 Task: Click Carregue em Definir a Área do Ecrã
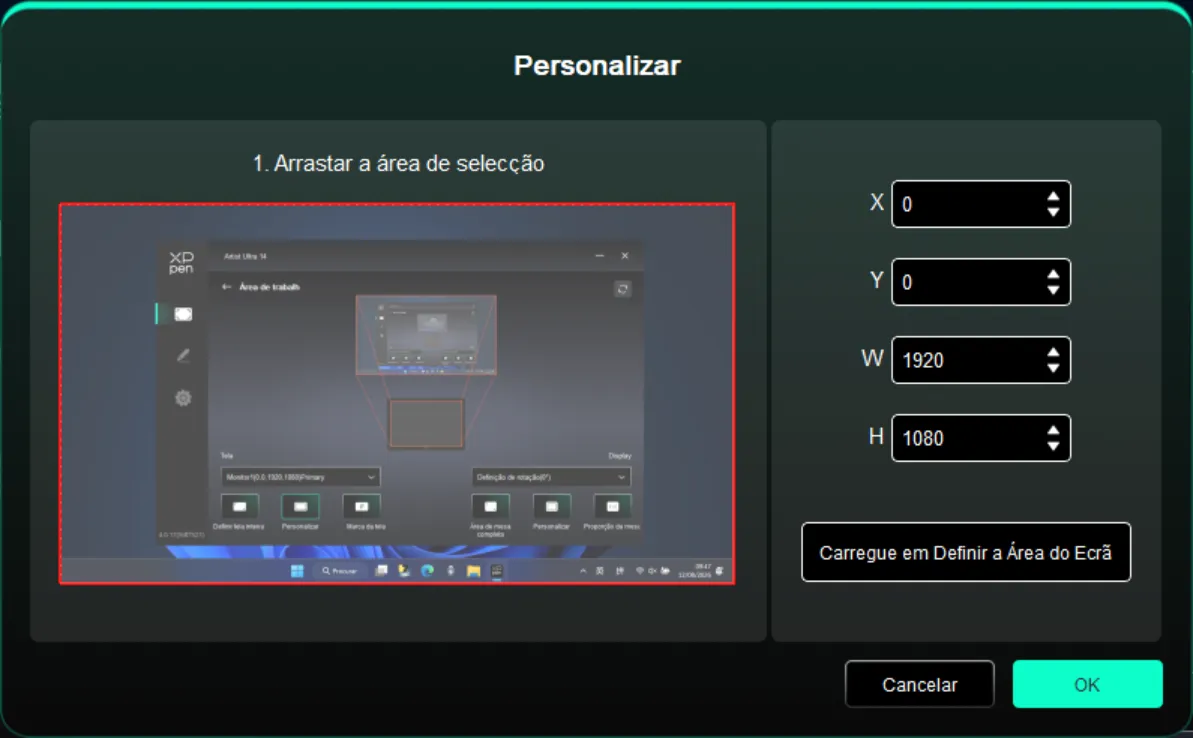[x=966, y=552]
